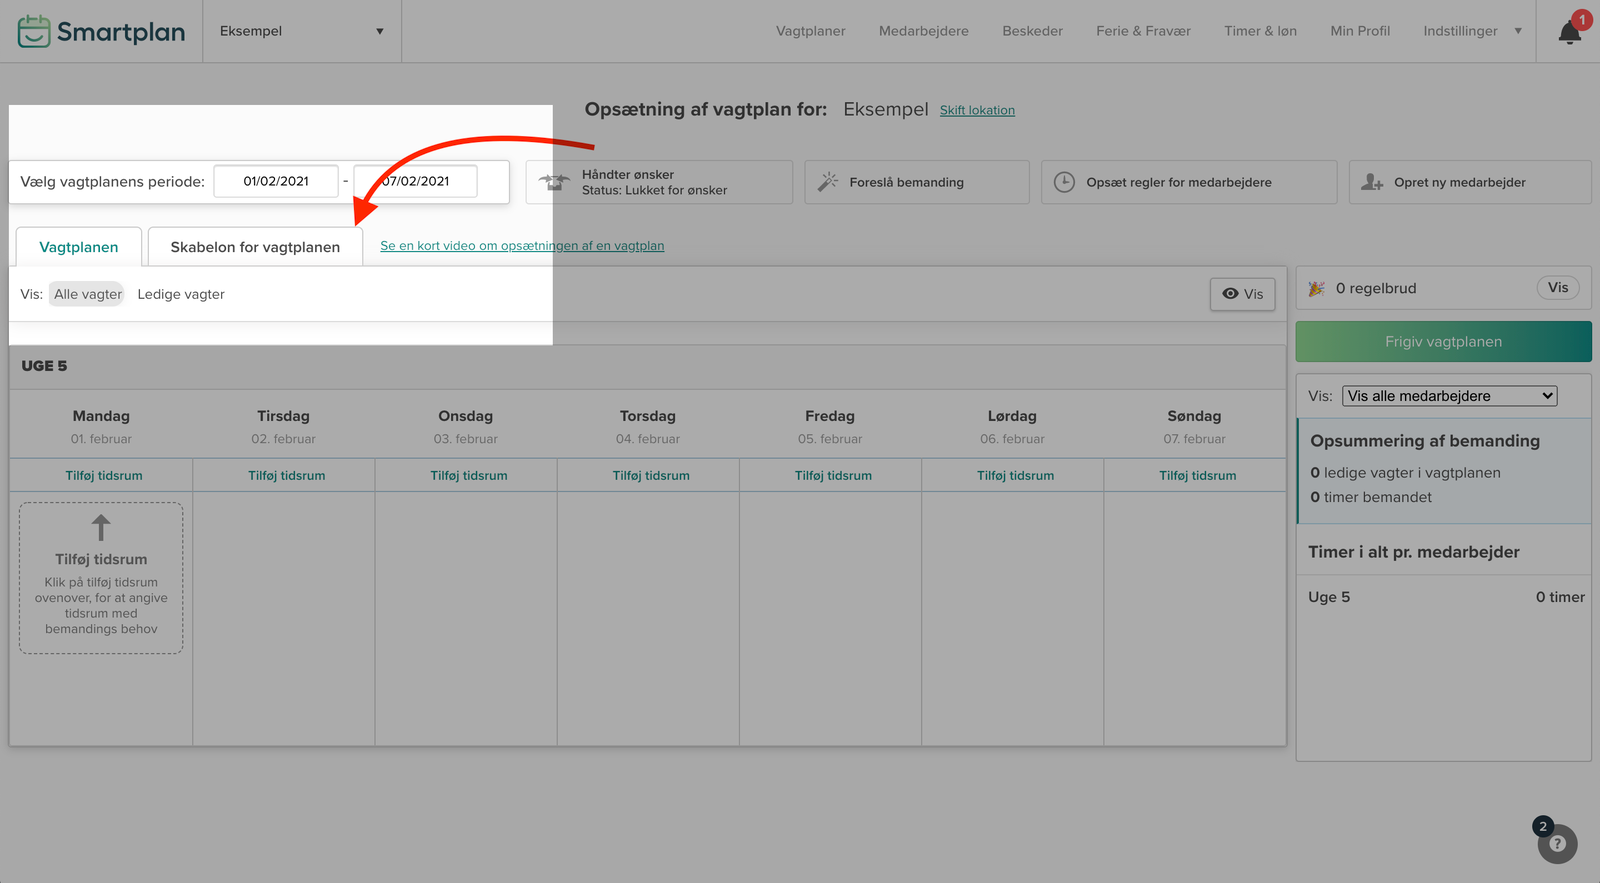Viewport: 1600px width, 883px height.
Task: Click the Håndter ønsker icon
Action: [x=553, y=182]
